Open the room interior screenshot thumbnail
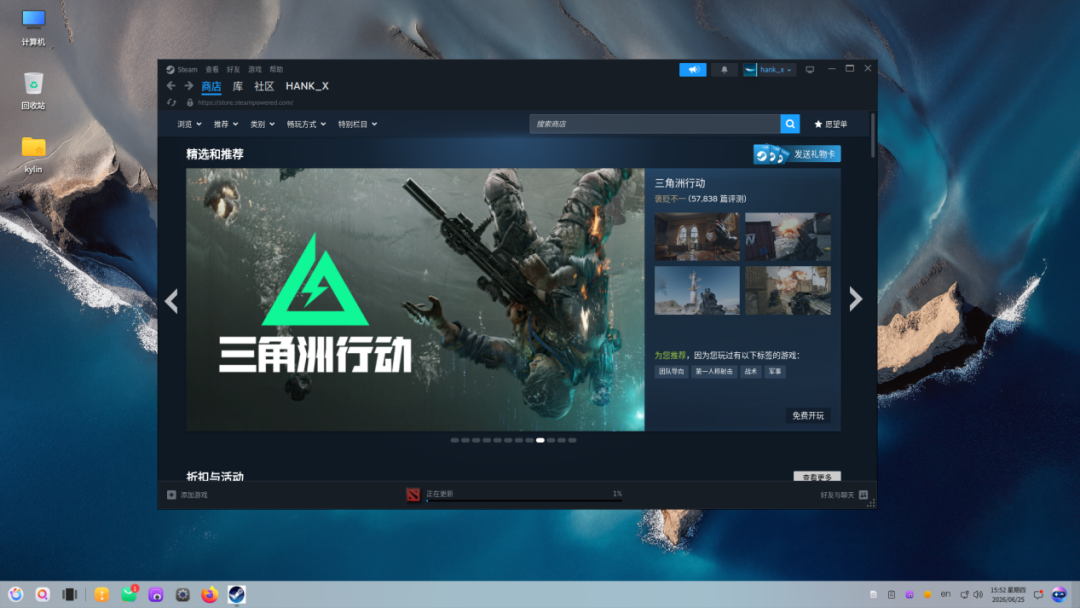This screenshot has height=608, width=1080. pos(697,237)
